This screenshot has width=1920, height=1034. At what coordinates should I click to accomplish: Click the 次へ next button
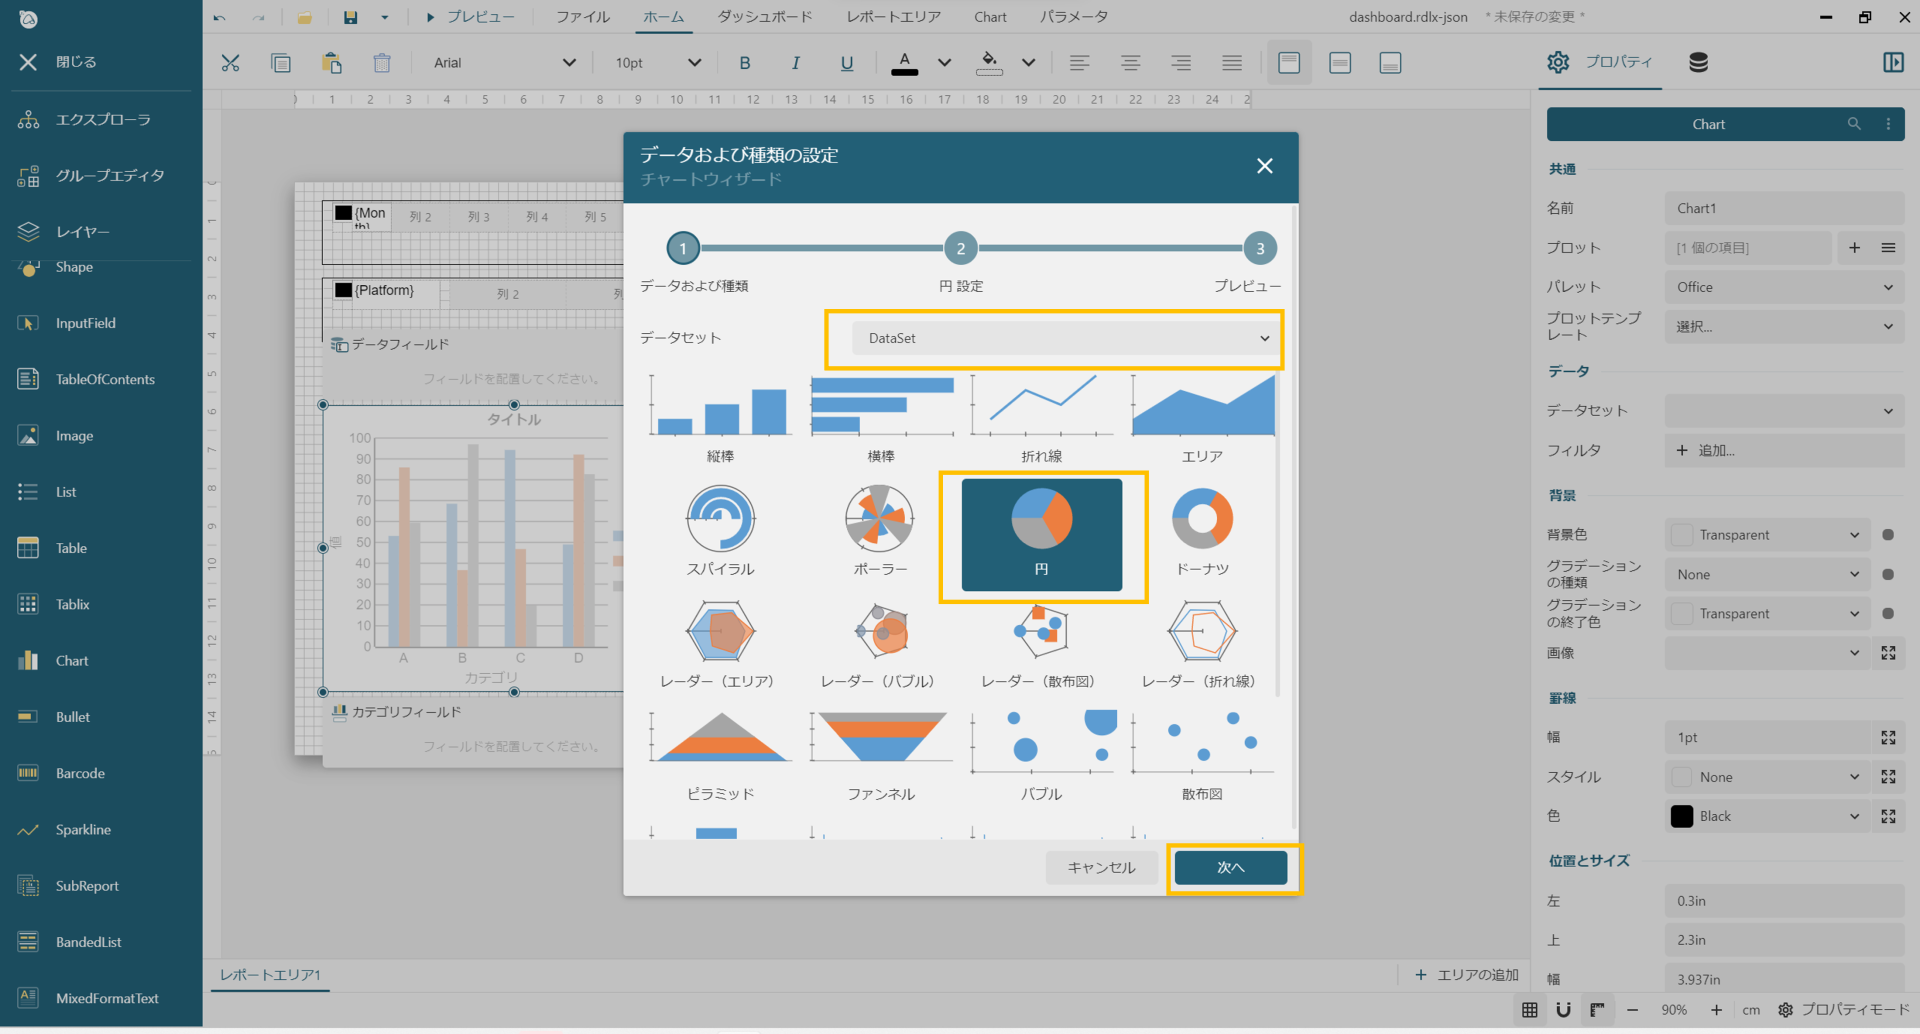click(x=1231, y=868)
